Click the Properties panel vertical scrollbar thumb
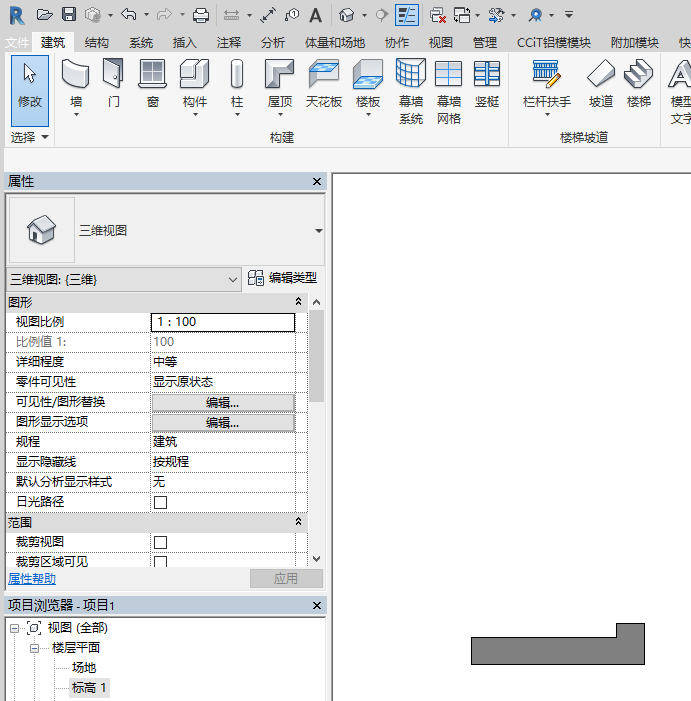 (x=316, y=356)
